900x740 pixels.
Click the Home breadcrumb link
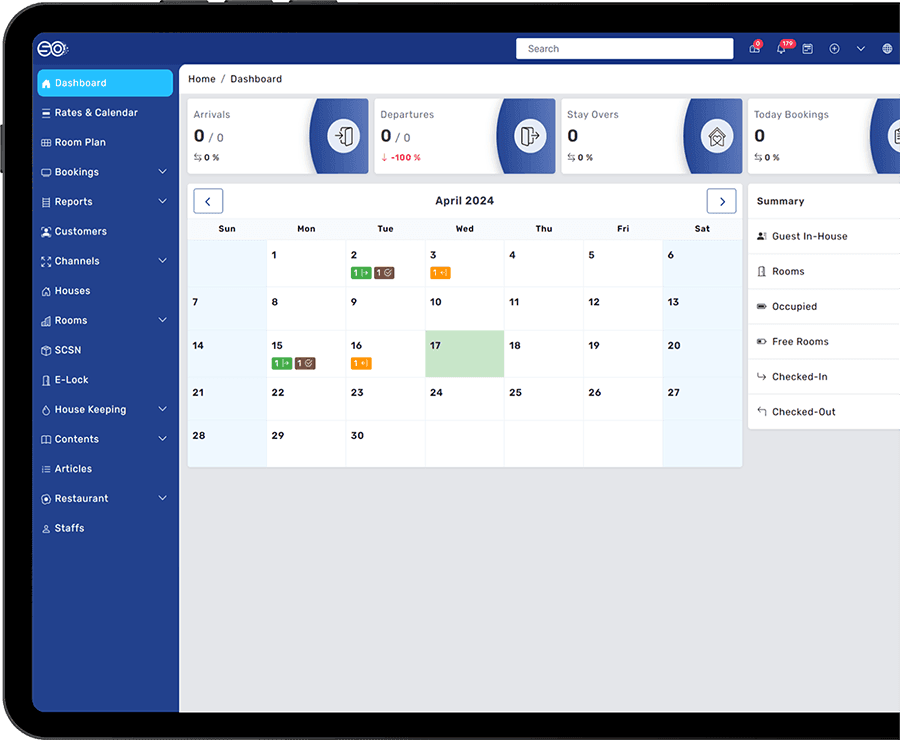click(x=202, y=79)
